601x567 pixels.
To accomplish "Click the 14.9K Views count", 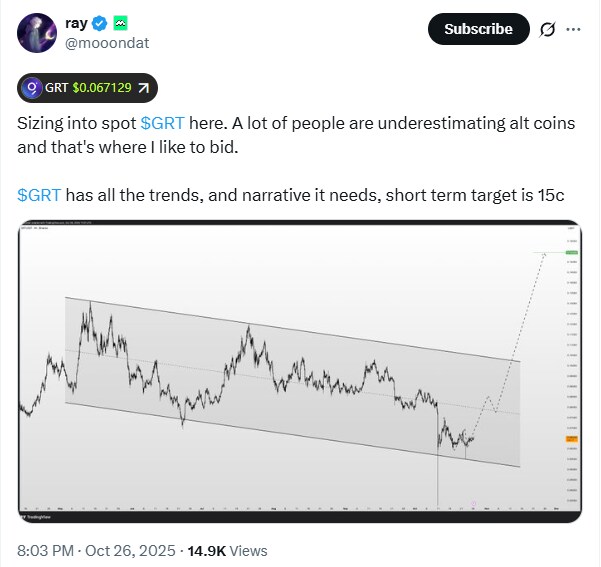I will 230,549.
